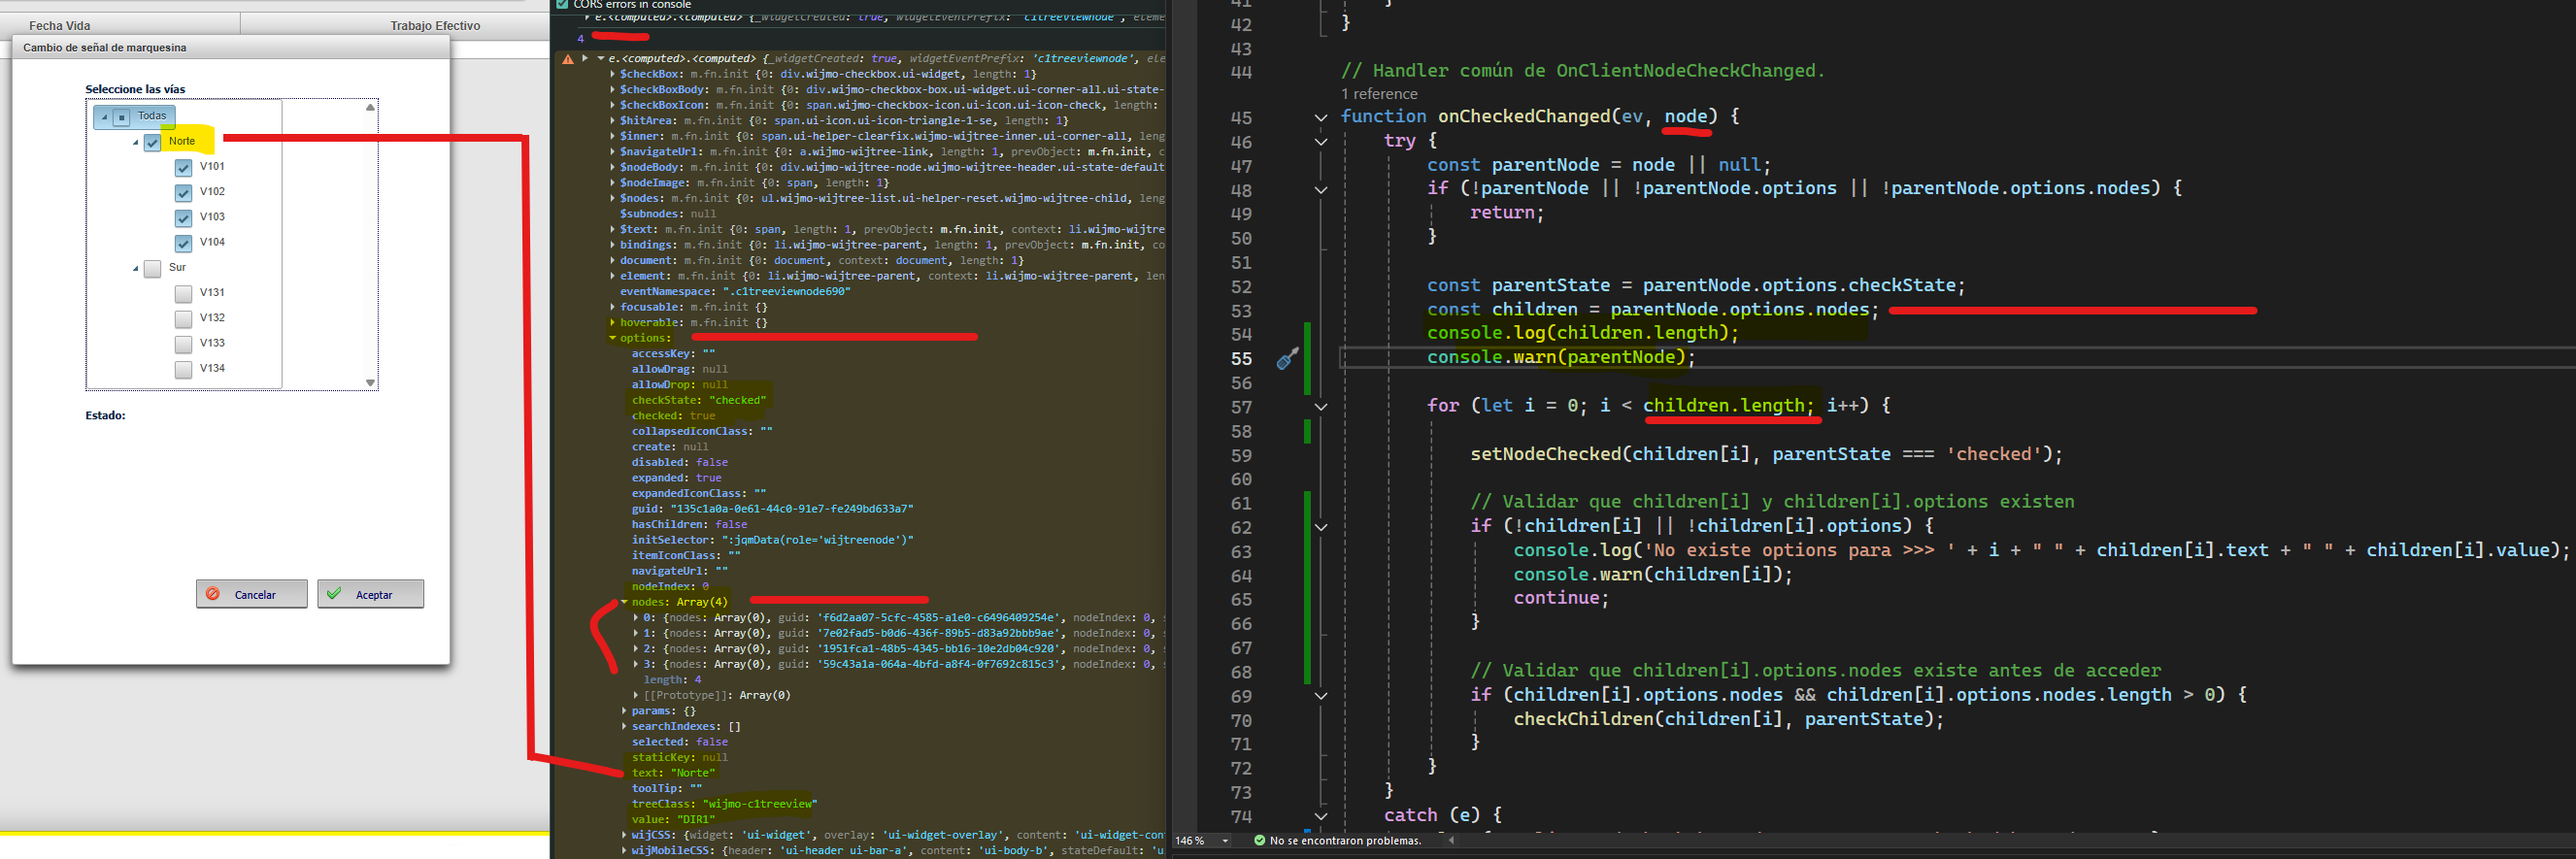This screenshot has width=2576, height=859.
Task: Check the Sur checkbox
Action: click(x=152, y=268)
